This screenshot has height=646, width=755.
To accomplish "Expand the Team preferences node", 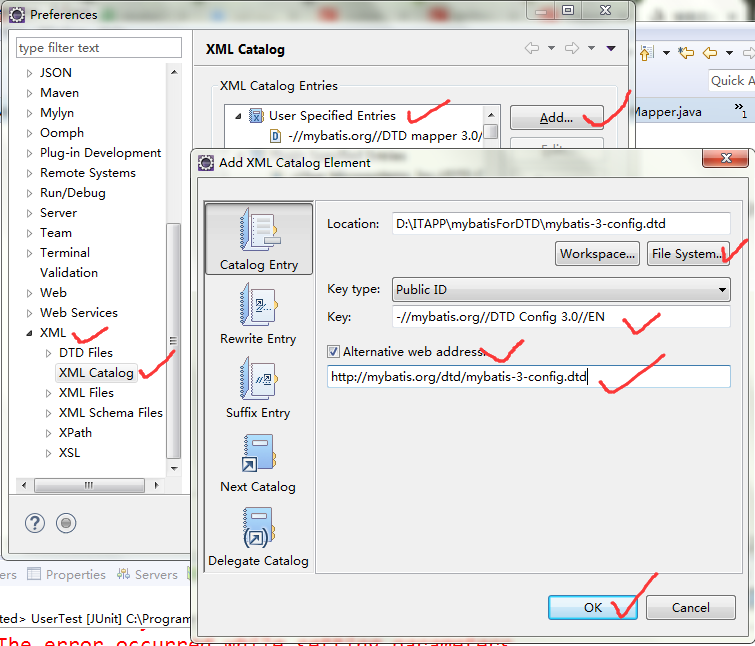I will (x=29, y=233).
